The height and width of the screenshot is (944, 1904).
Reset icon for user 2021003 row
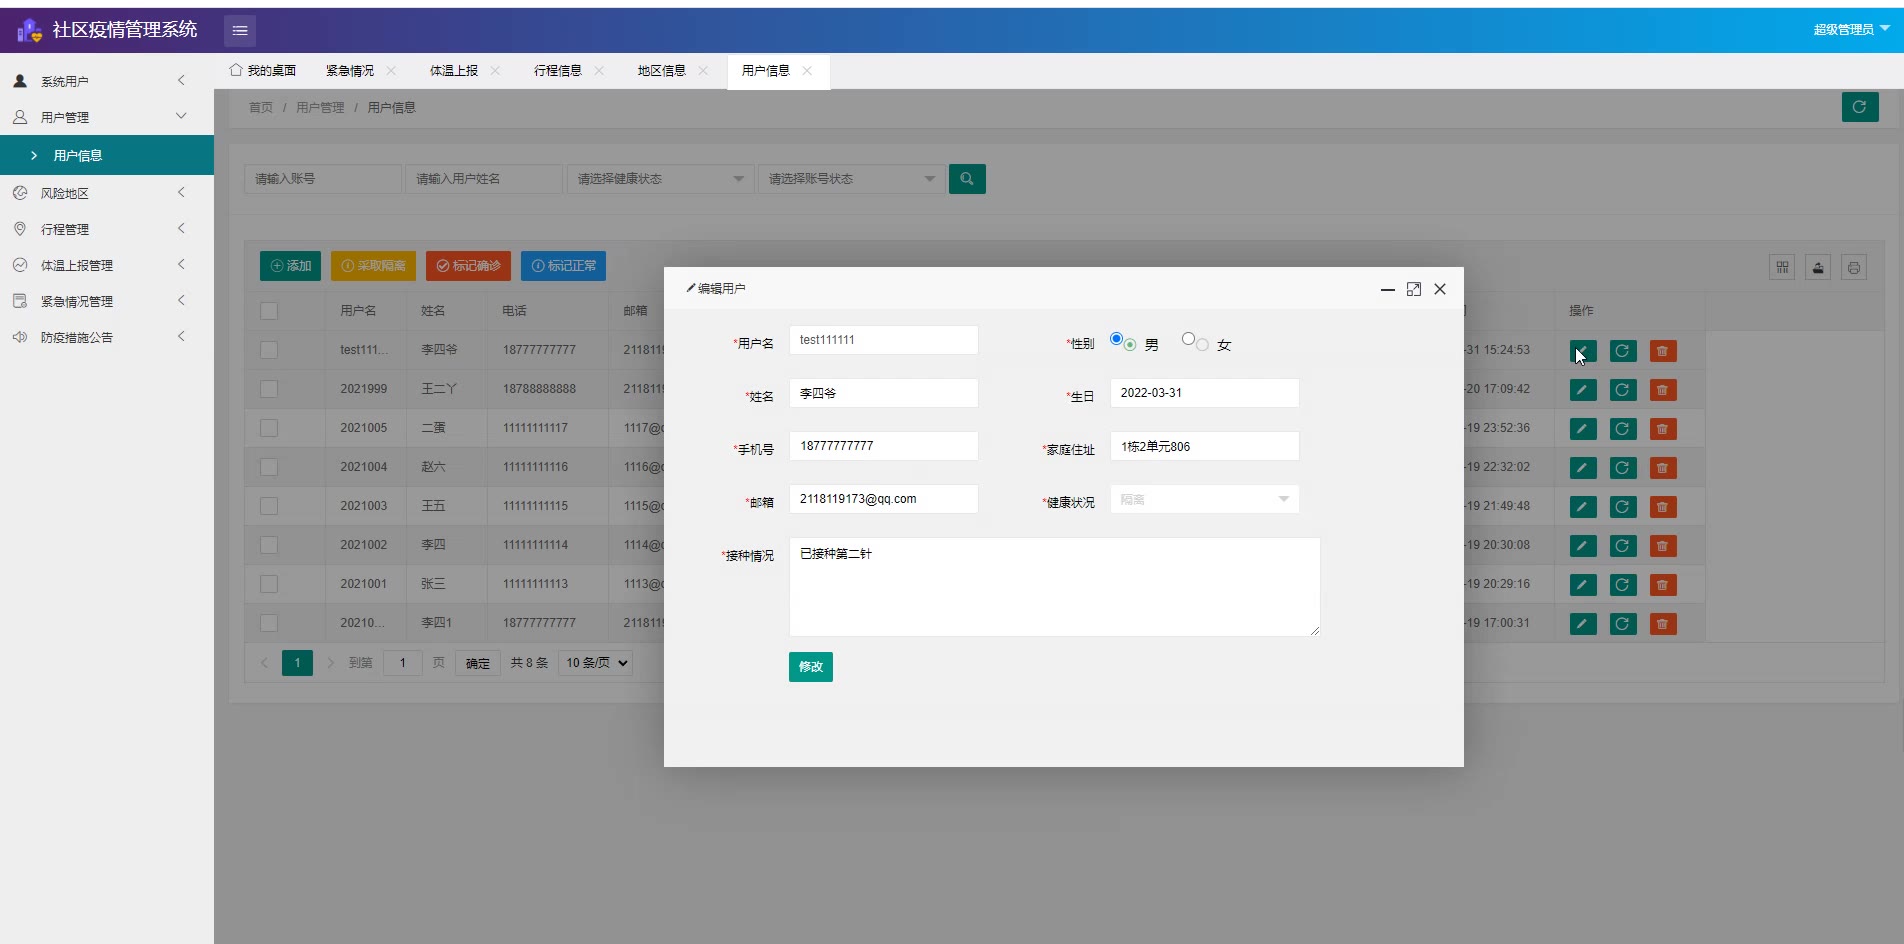coord(1623,507)
